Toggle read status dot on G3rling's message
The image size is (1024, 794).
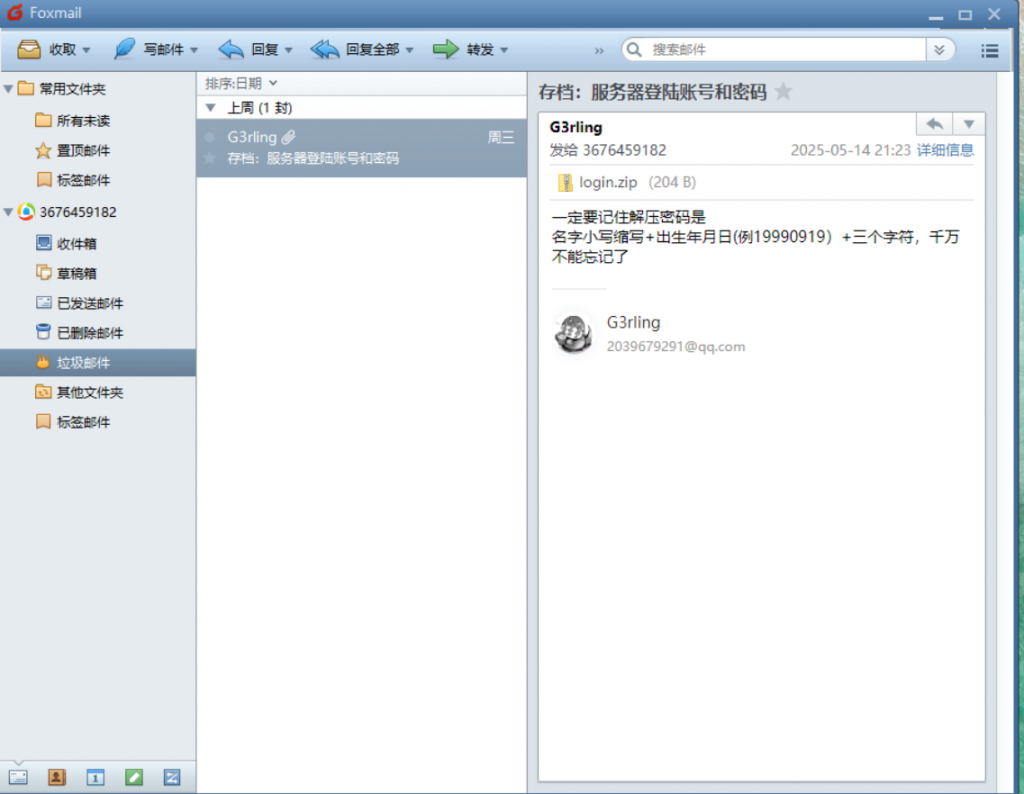coord(209,137)
